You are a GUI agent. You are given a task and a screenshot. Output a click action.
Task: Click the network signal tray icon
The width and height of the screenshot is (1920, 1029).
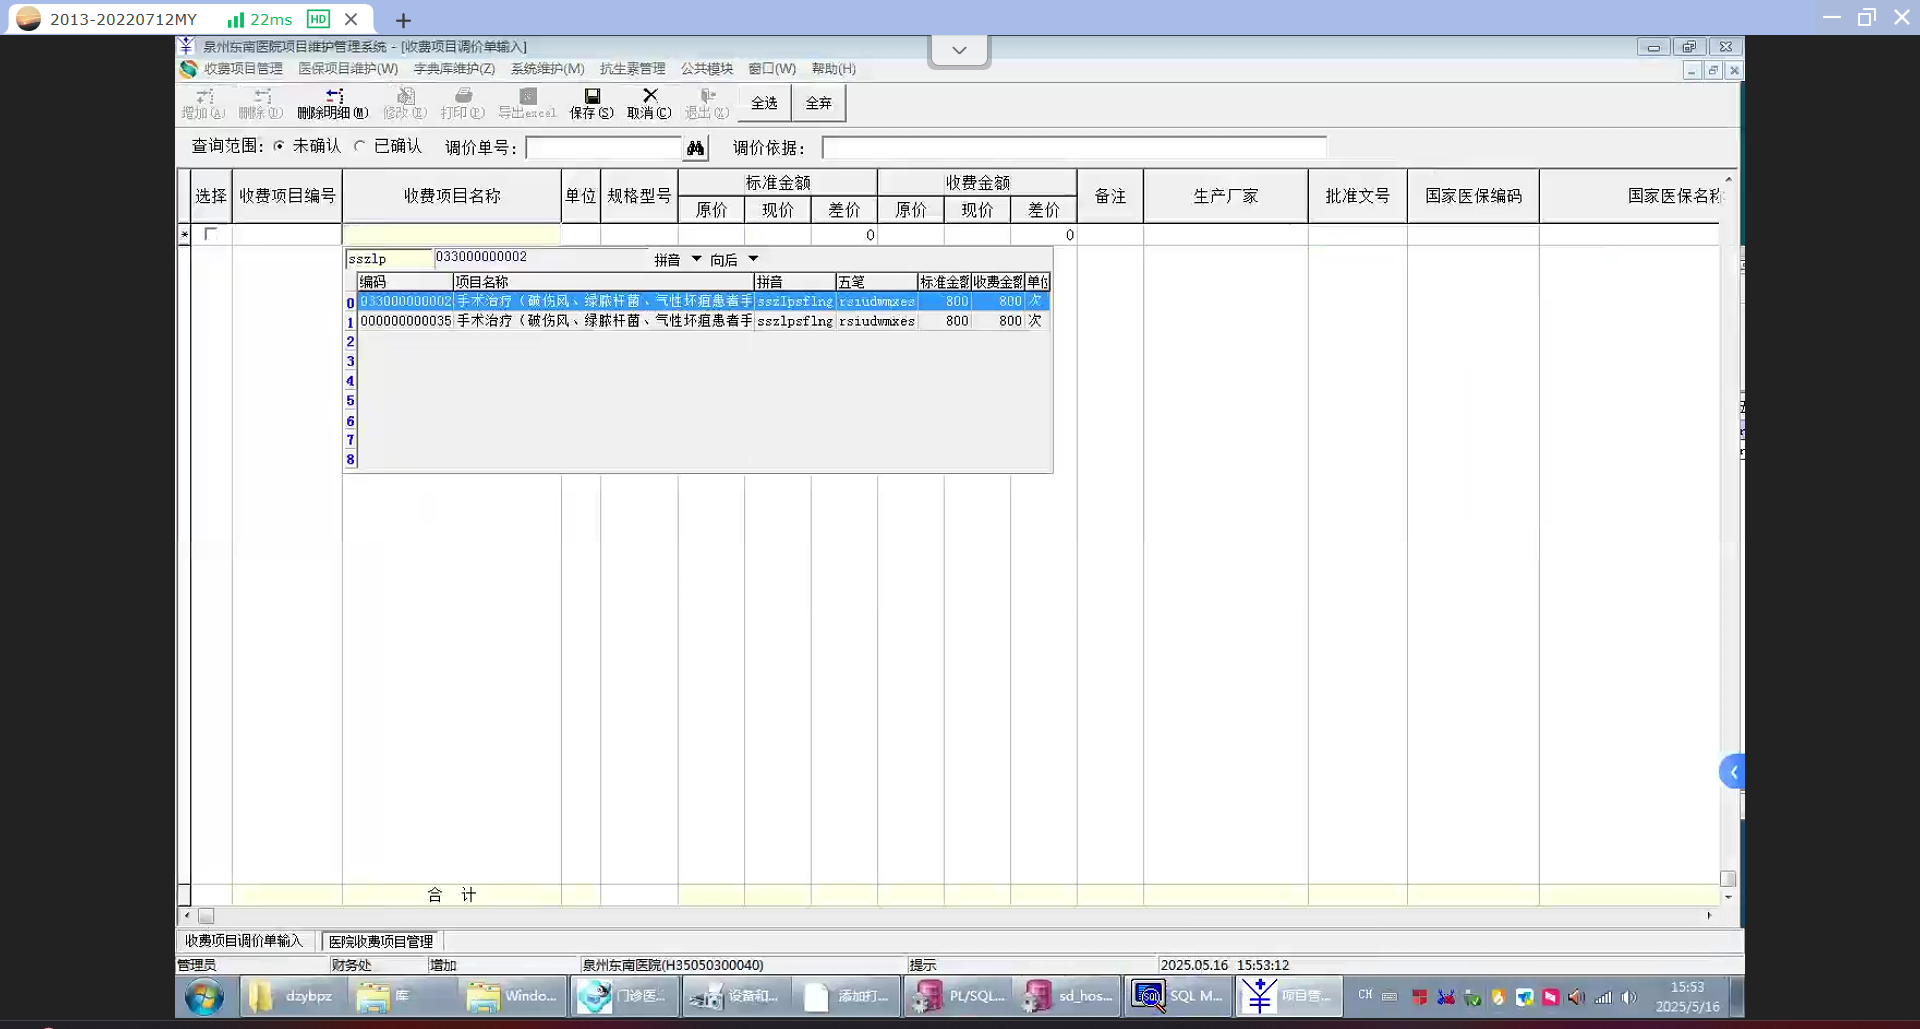pyautogui.click(x=1603, y=997)
